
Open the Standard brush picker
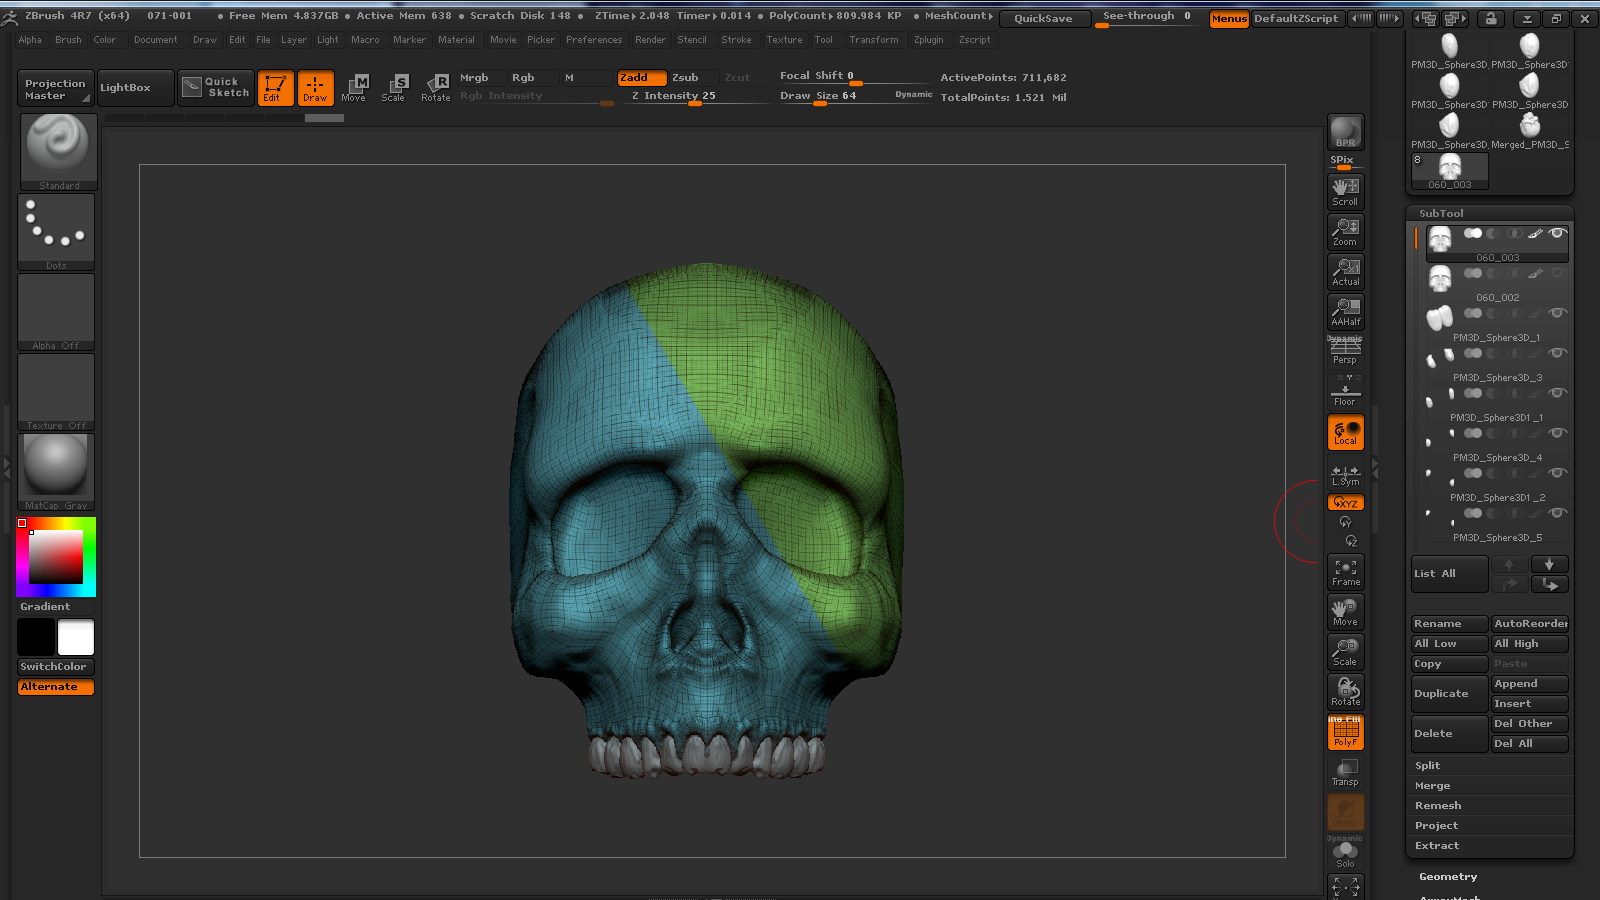(58, 152)
